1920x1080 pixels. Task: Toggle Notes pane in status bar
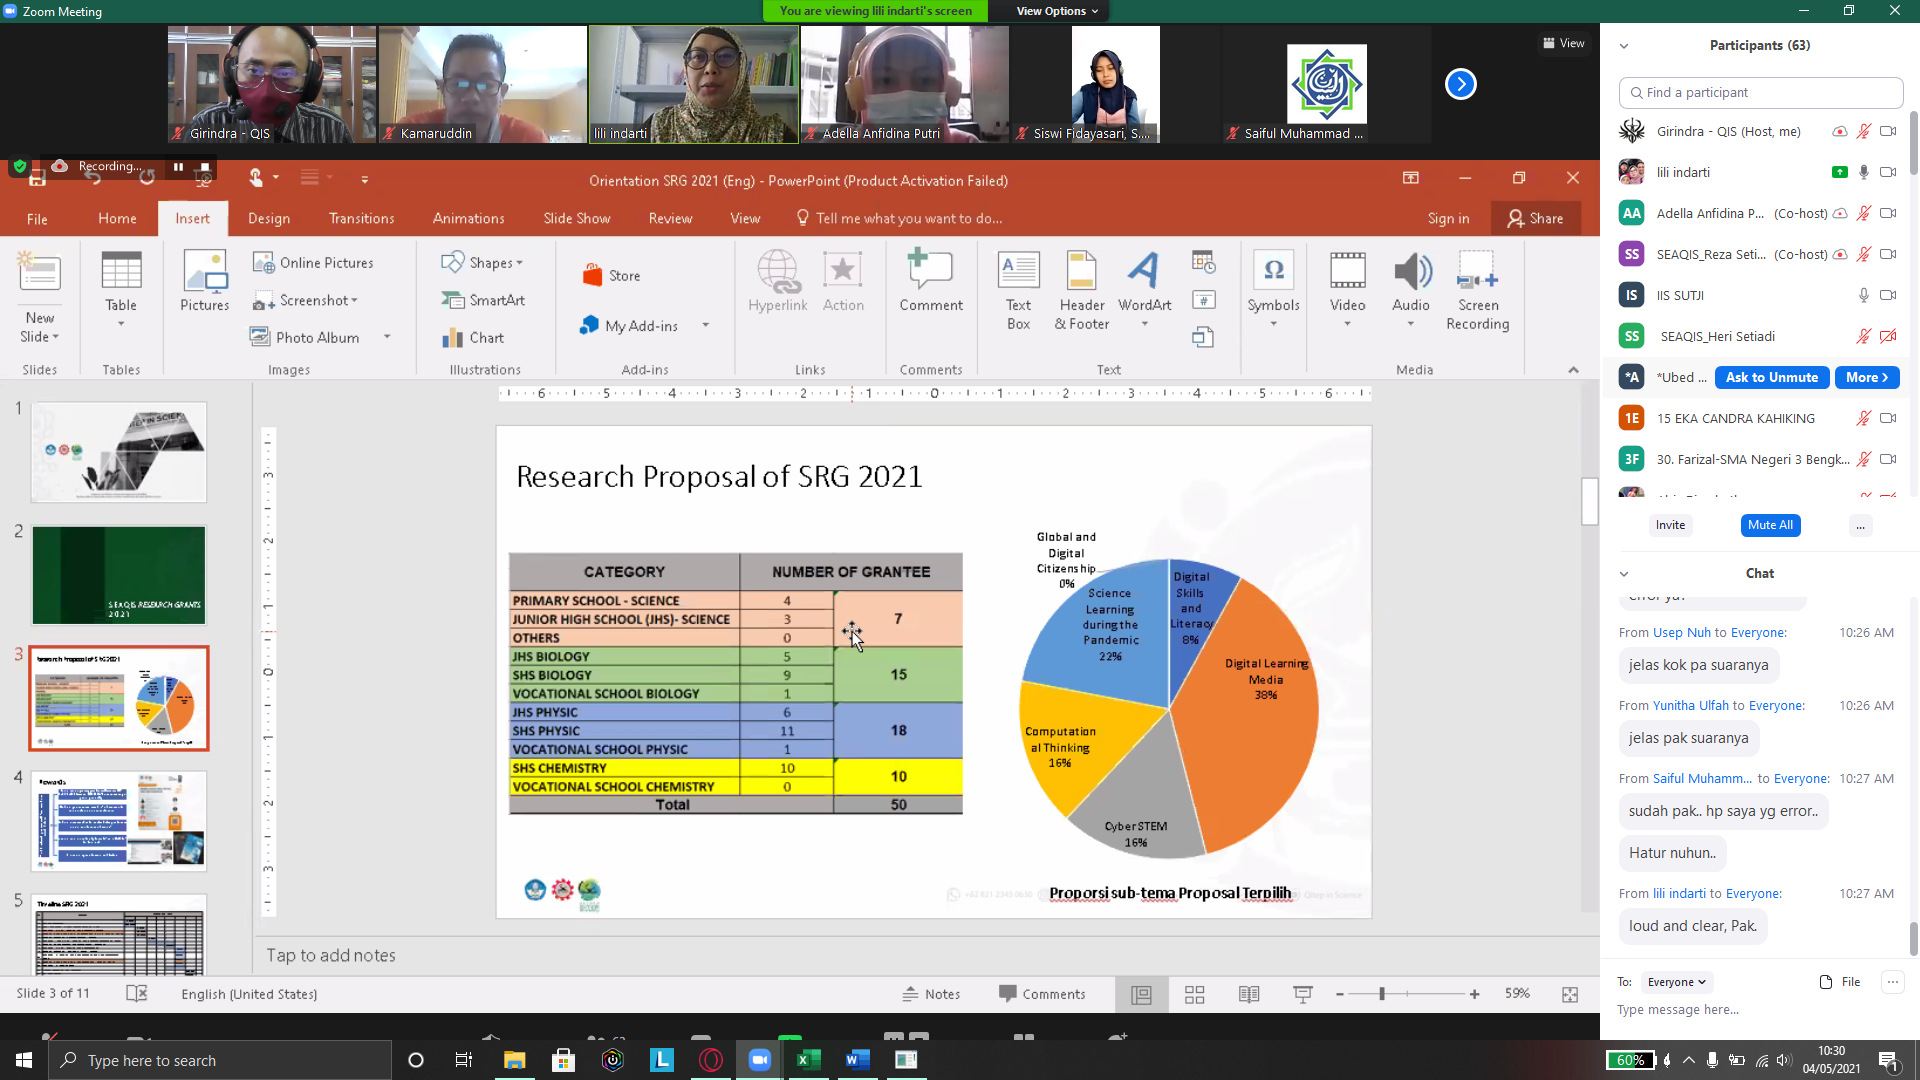(931, 994)
